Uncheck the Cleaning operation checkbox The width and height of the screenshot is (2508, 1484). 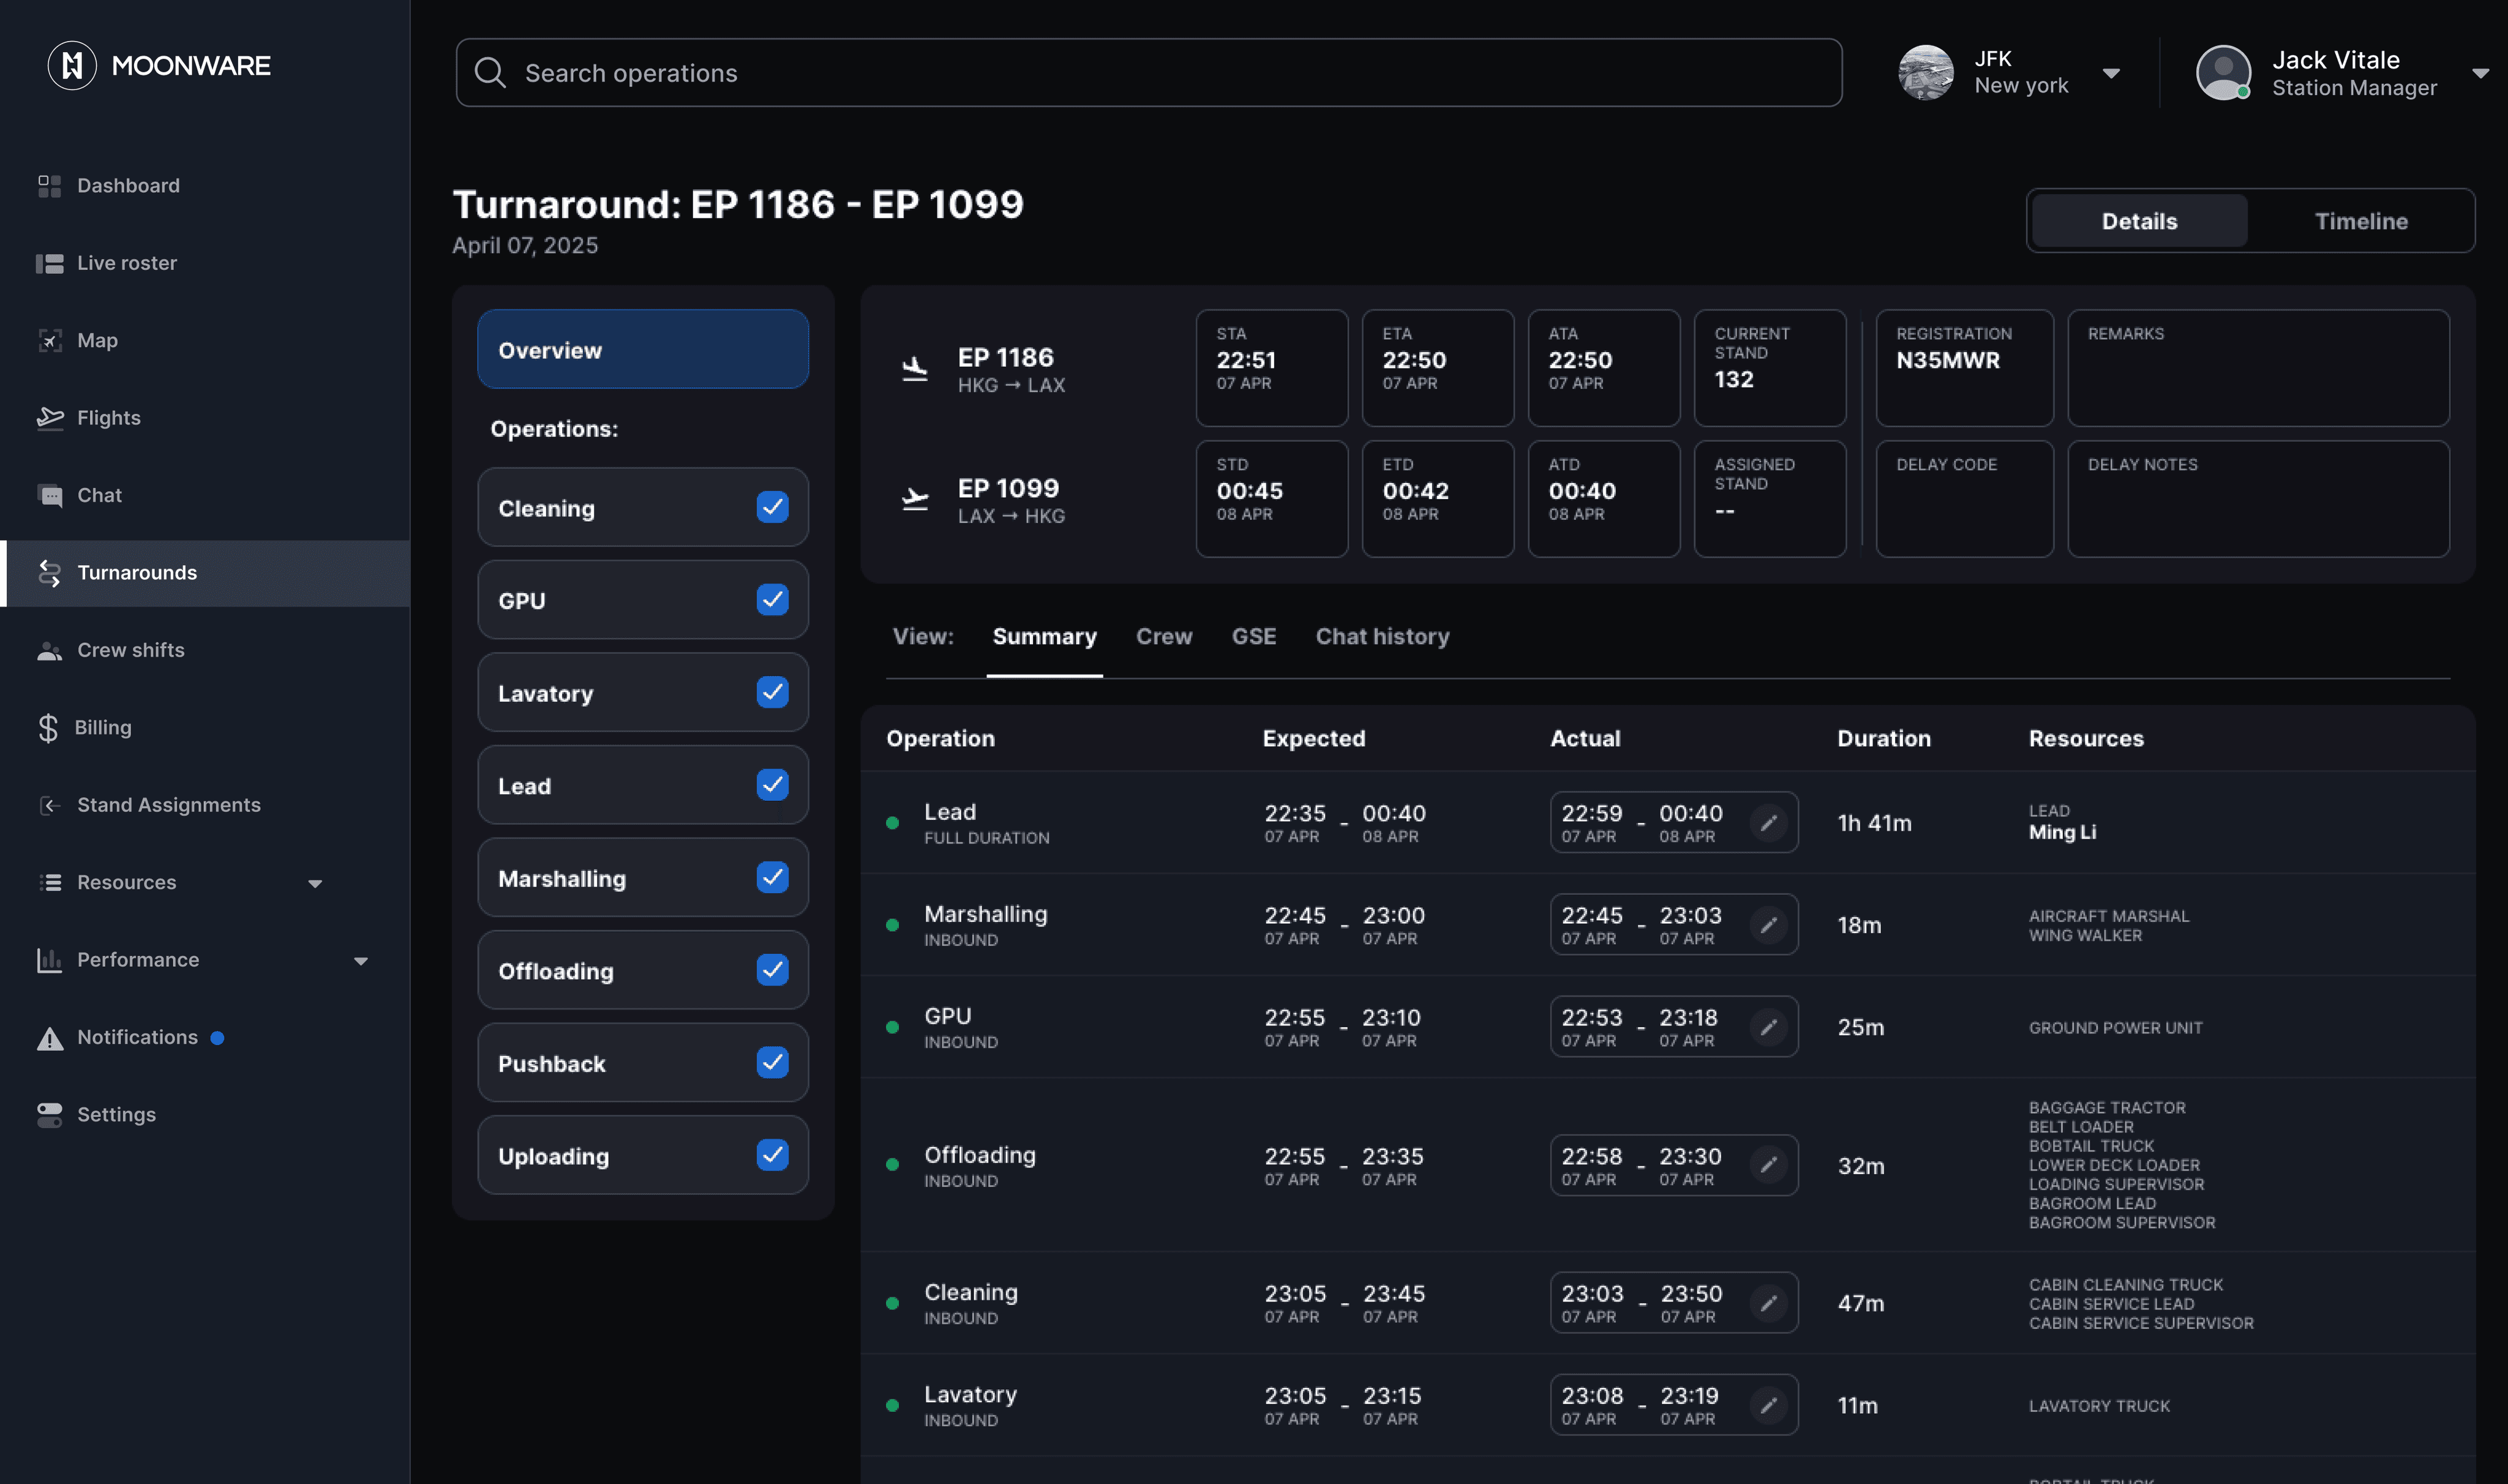[772, 508]
